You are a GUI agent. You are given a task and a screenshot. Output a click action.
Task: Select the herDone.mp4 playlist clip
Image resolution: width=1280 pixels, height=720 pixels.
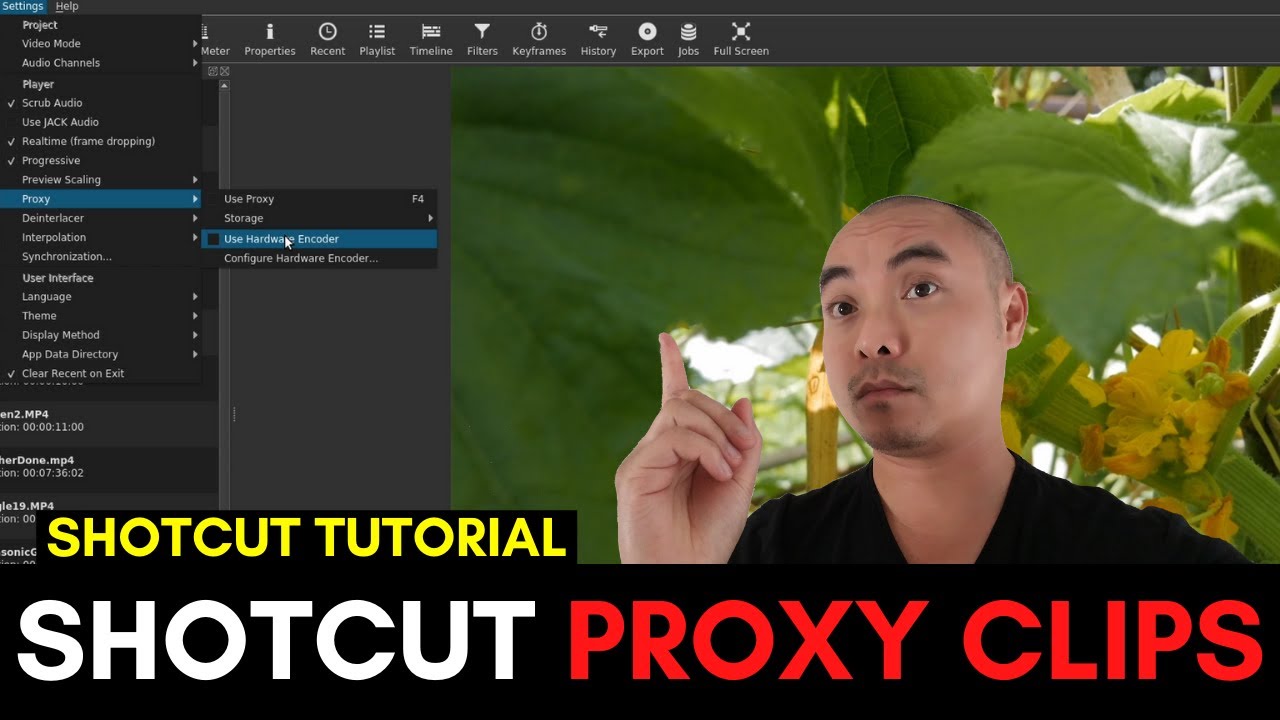(109, 467)
